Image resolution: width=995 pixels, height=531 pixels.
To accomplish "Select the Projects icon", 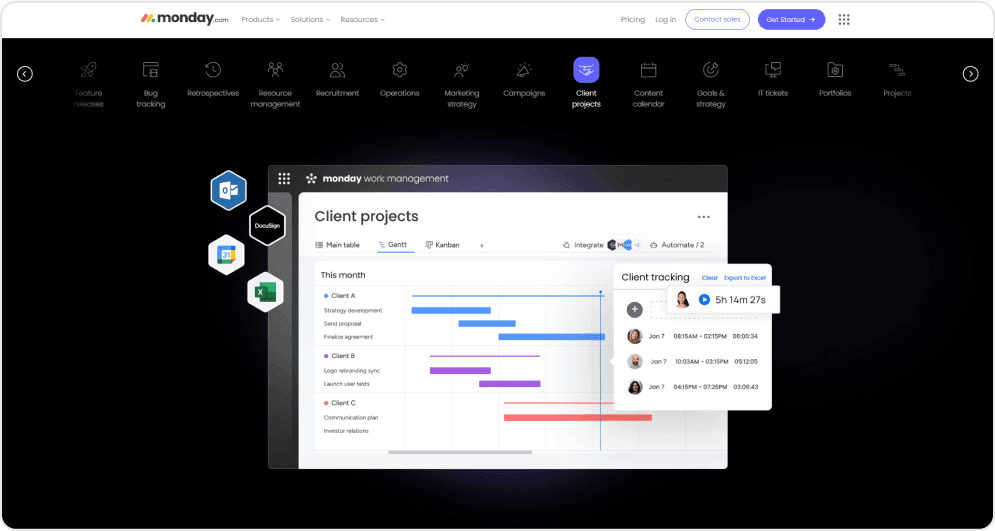I will (x=897, y=70).
